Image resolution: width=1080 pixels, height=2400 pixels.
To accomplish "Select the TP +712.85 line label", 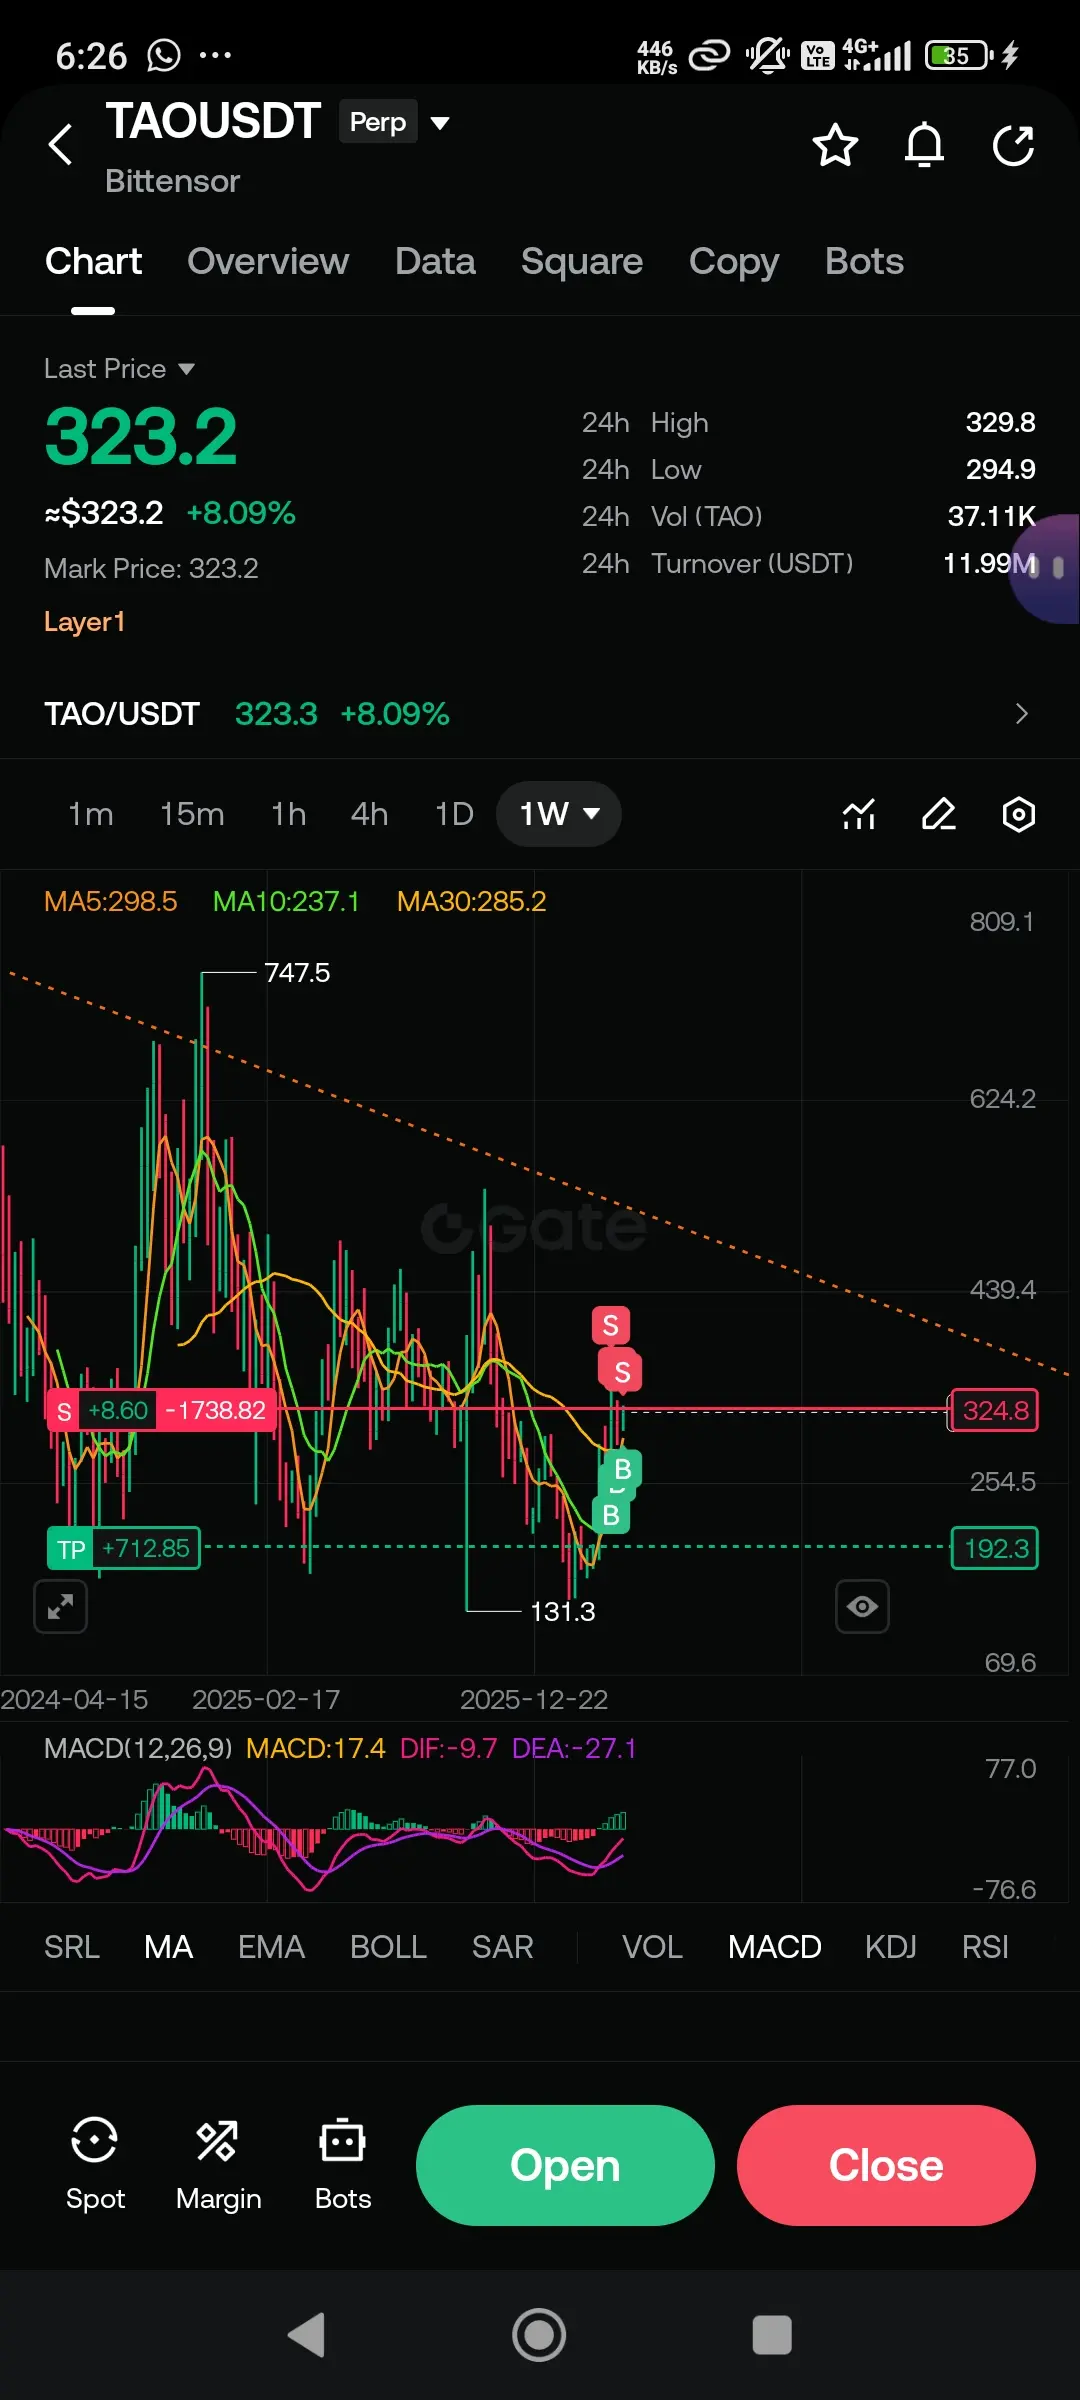I will point(124,1548).
